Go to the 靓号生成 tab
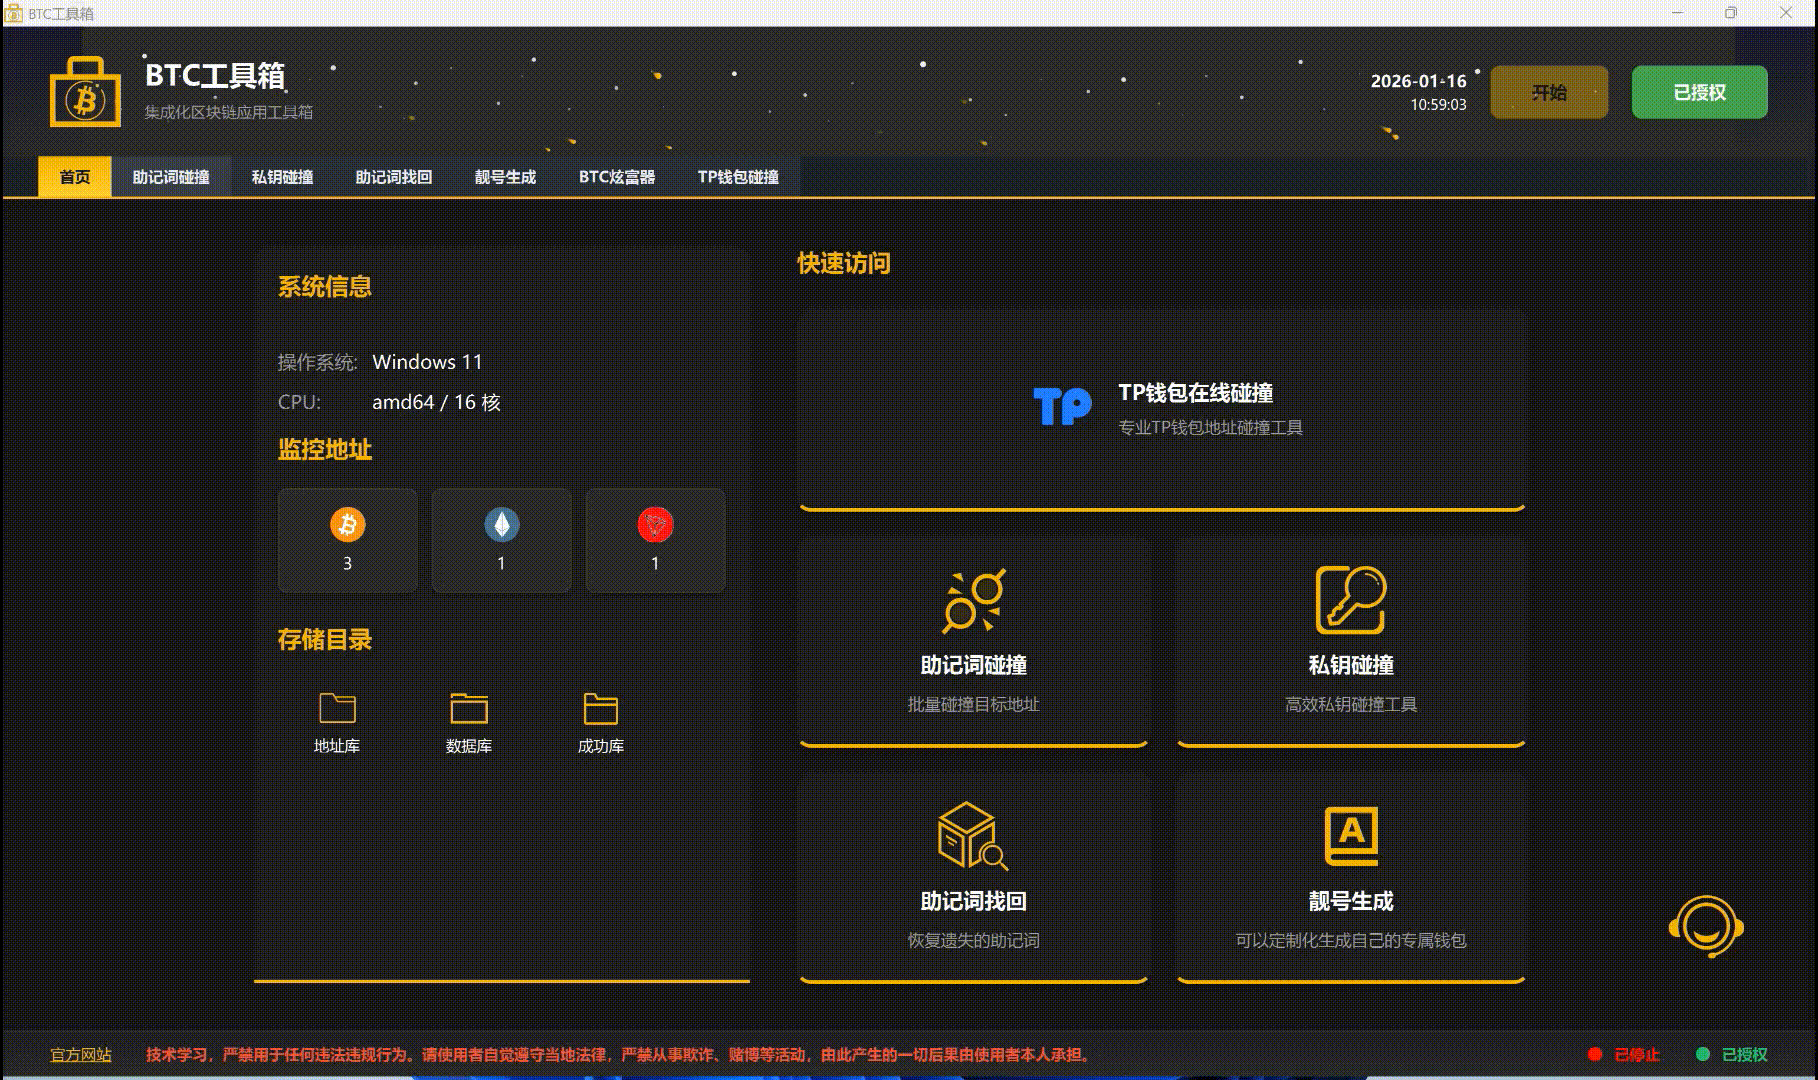1818x1080 pixels. (x=505, y=177)
